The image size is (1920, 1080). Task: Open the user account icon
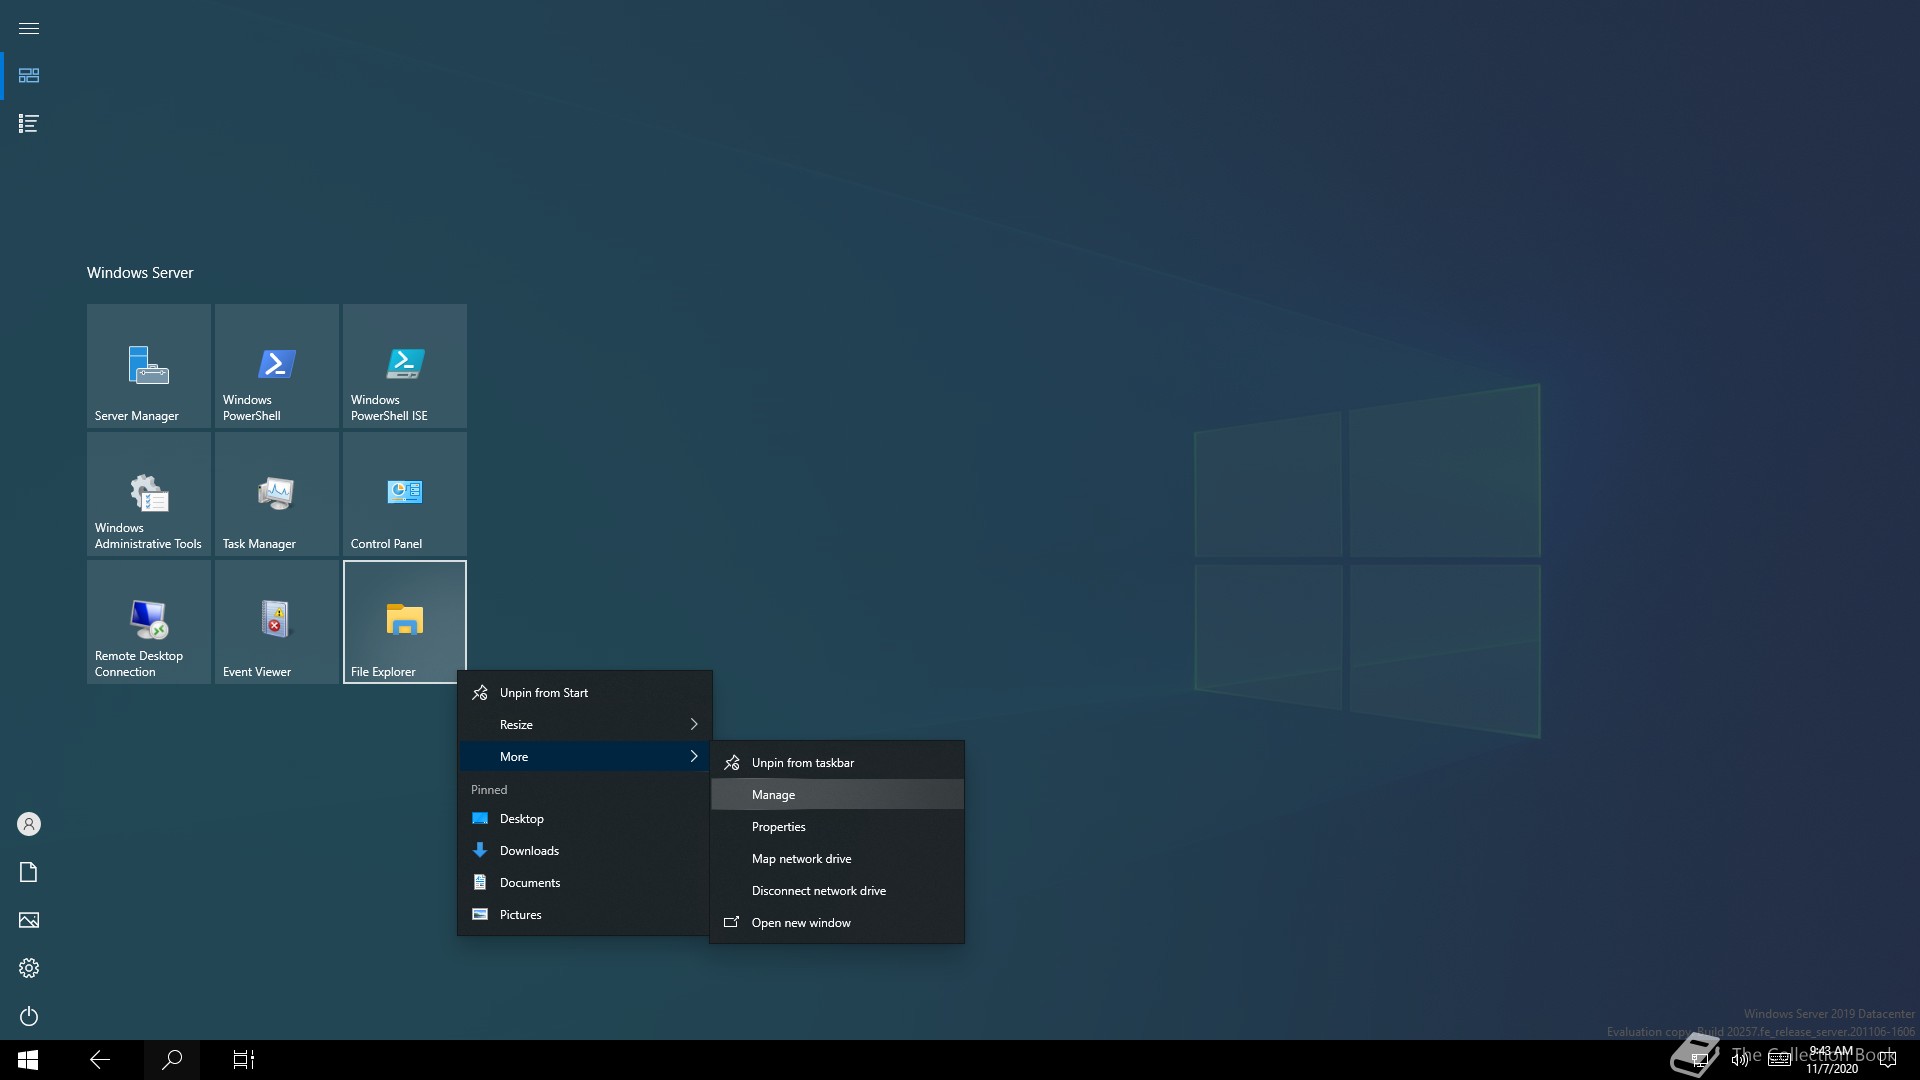pos(29,824)
